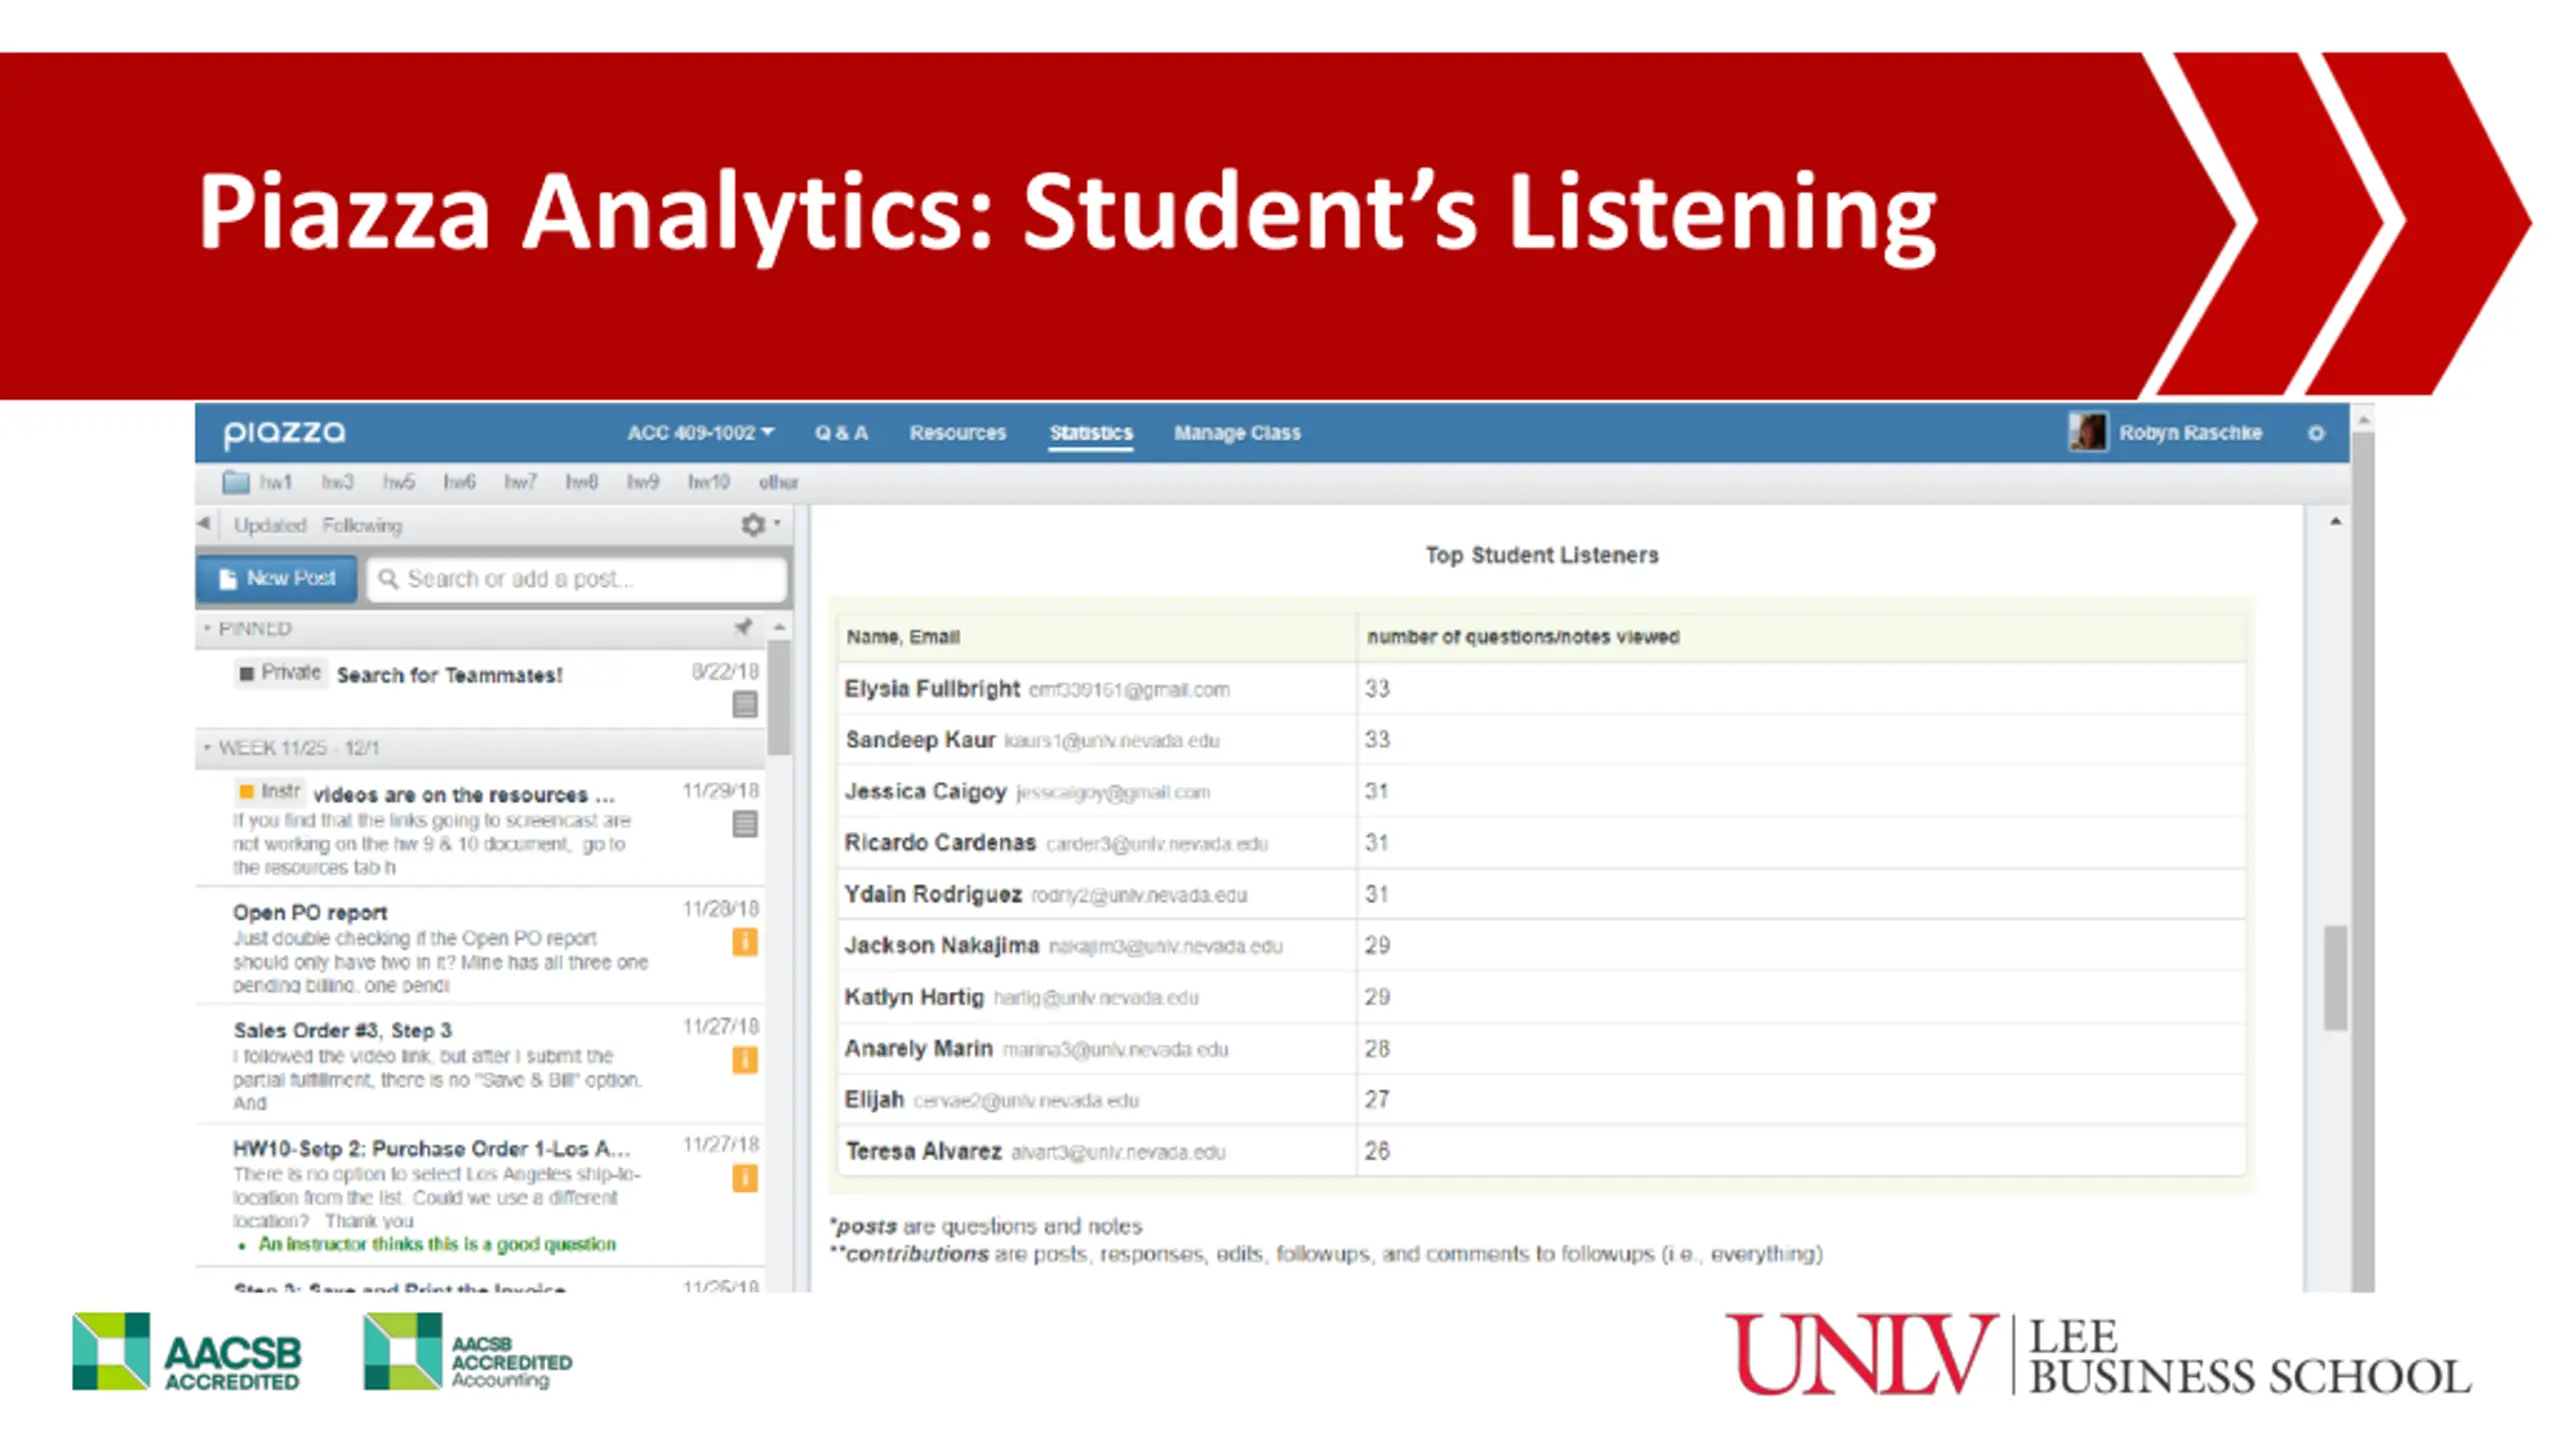Viewport: 2560px width, 1440px height.
Task: Click the New Post button
Action: click(276, 579)
